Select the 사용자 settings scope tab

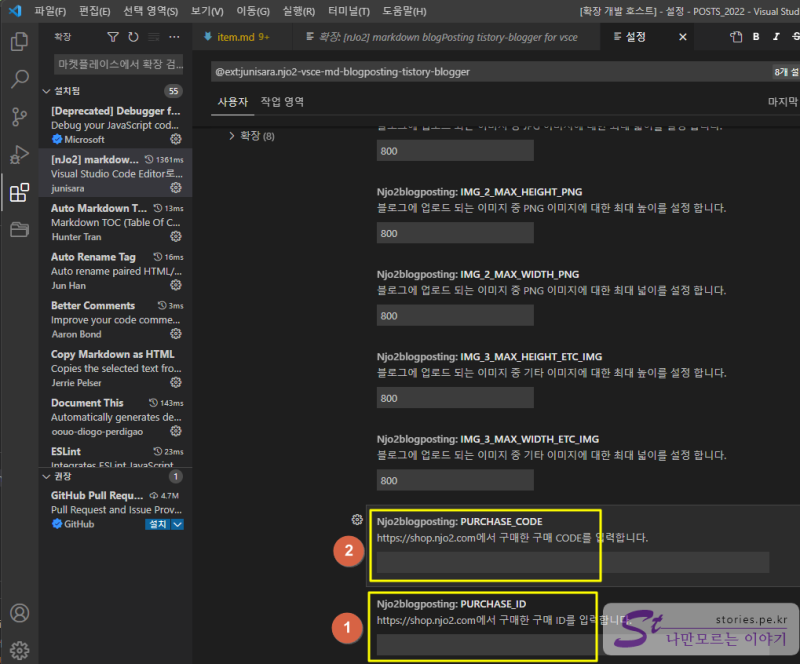pos(233,102)
